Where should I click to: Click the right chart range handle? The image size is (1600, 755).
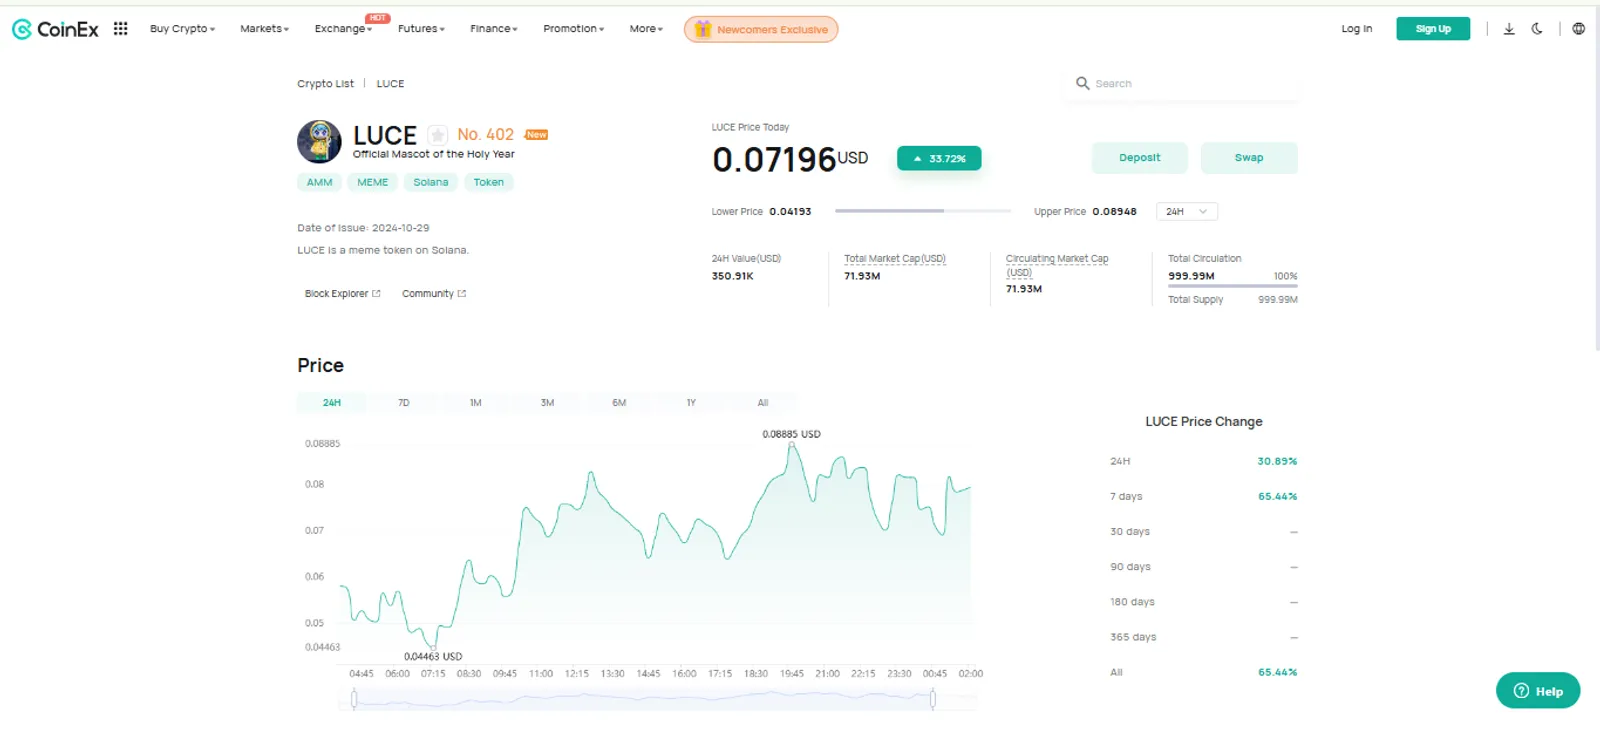click(933, 700)
